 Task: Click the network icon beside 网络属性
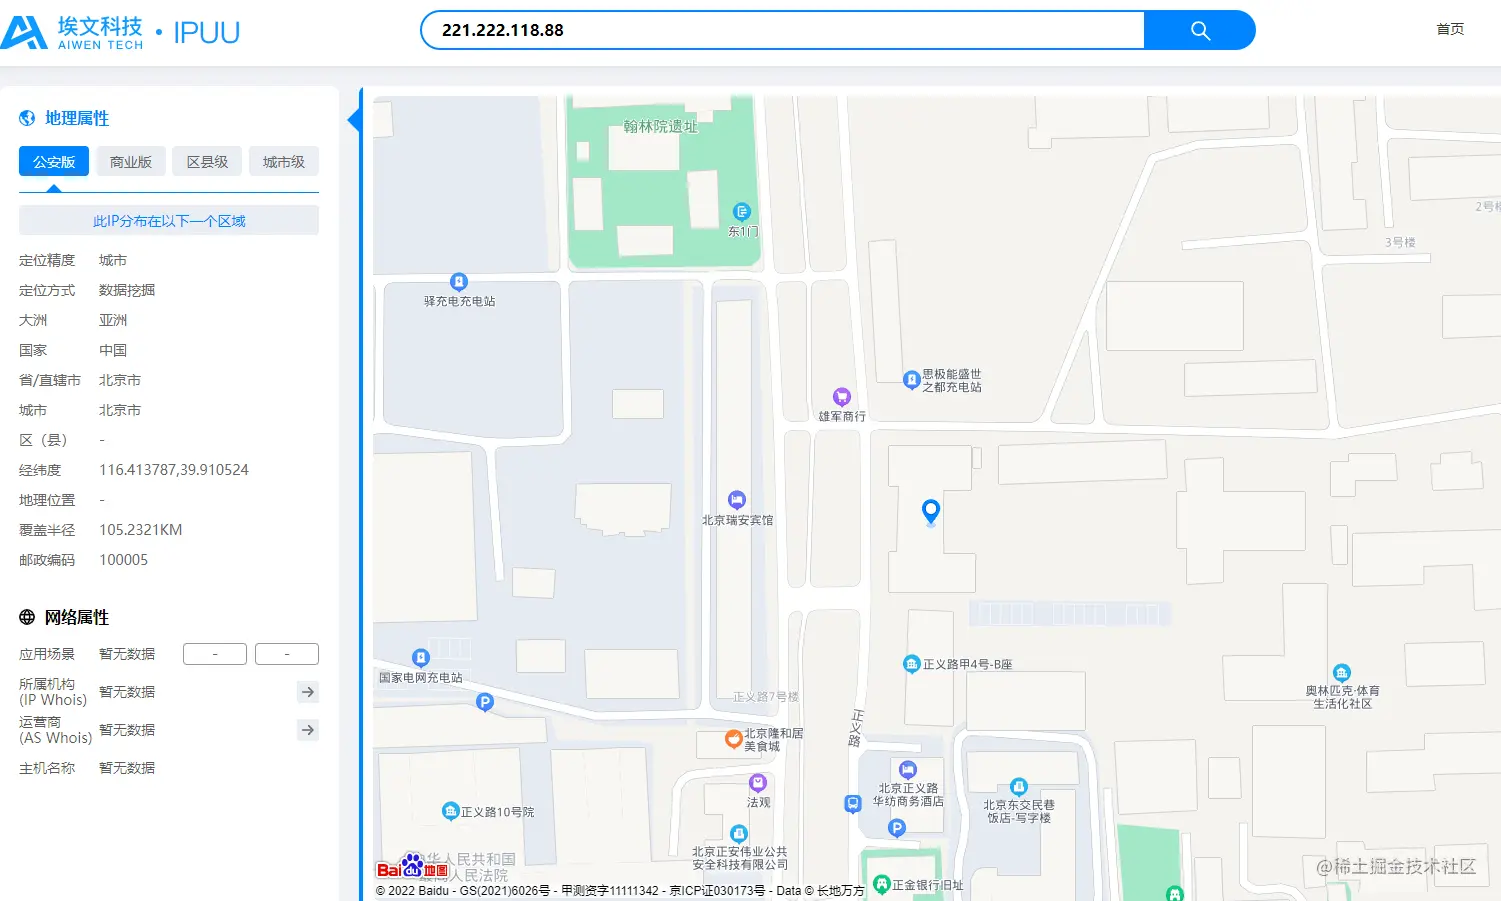[x=25, y=617]
